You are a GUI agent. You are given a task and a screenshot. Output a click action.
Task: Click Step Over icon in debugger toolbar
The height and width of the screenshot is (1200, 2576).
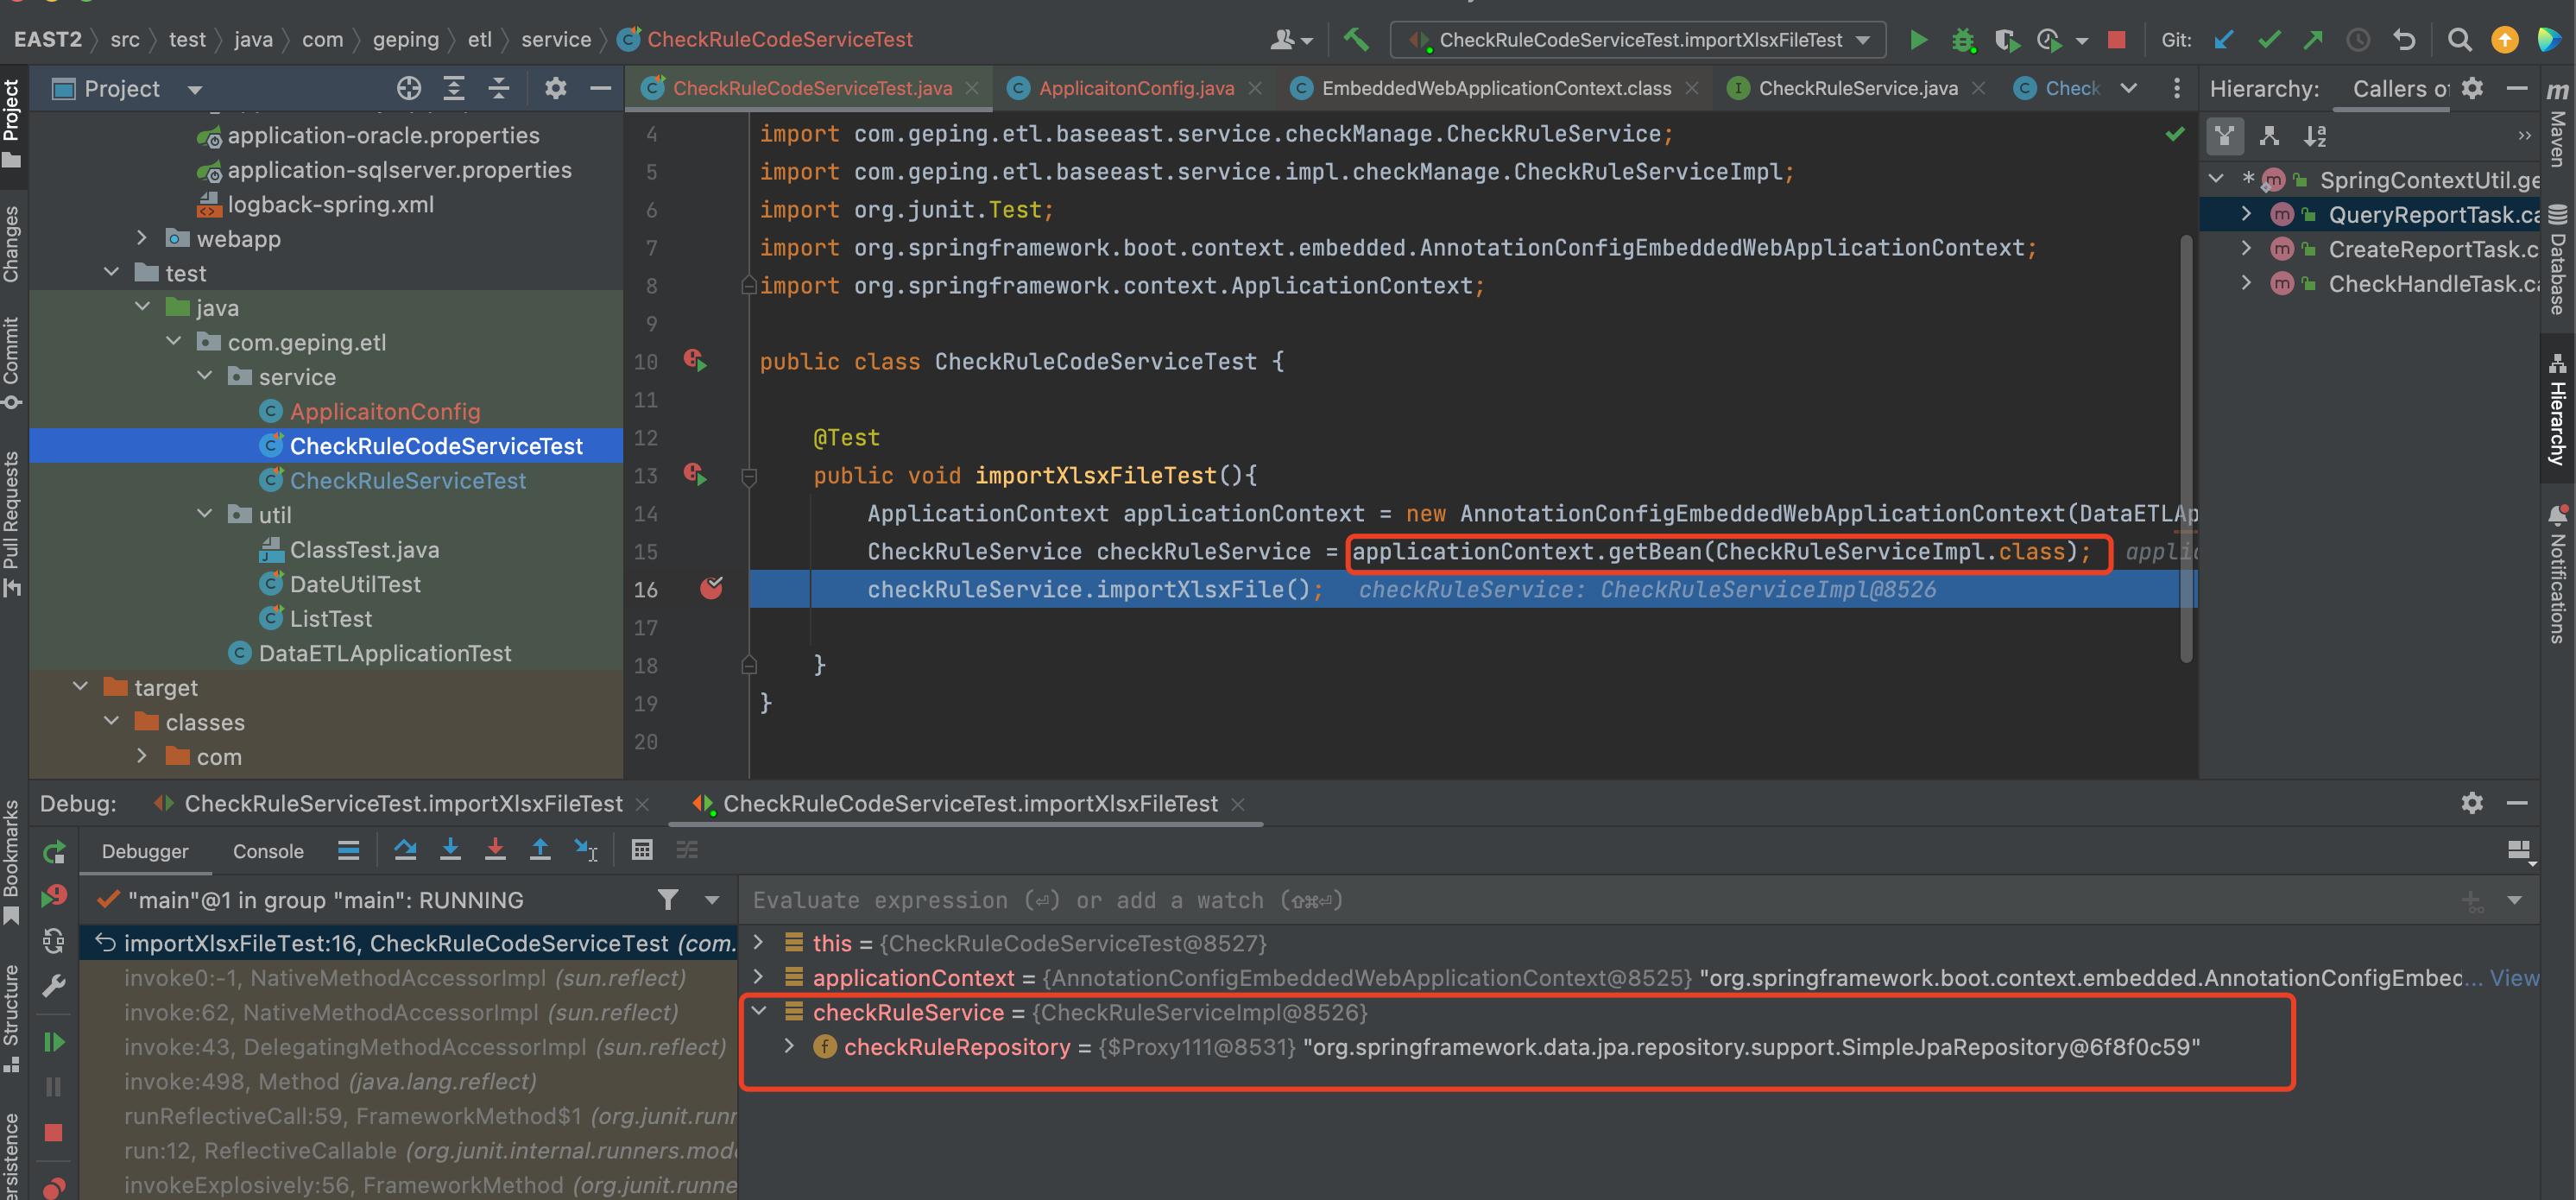[405, 850]
